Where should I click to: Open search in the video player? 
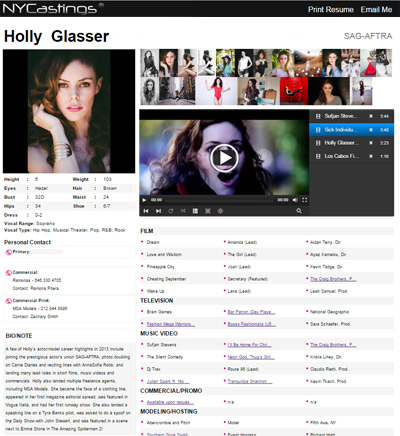point(299,211)
